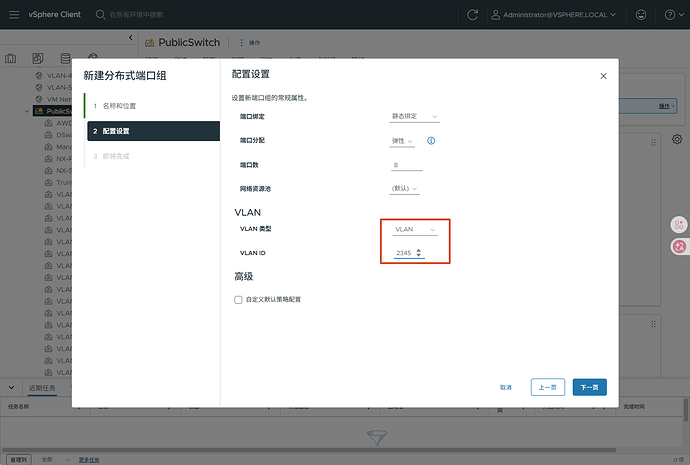Screen dimensions: 690x465
Task: Open the 更多任务 link
Action: (89, 459)
